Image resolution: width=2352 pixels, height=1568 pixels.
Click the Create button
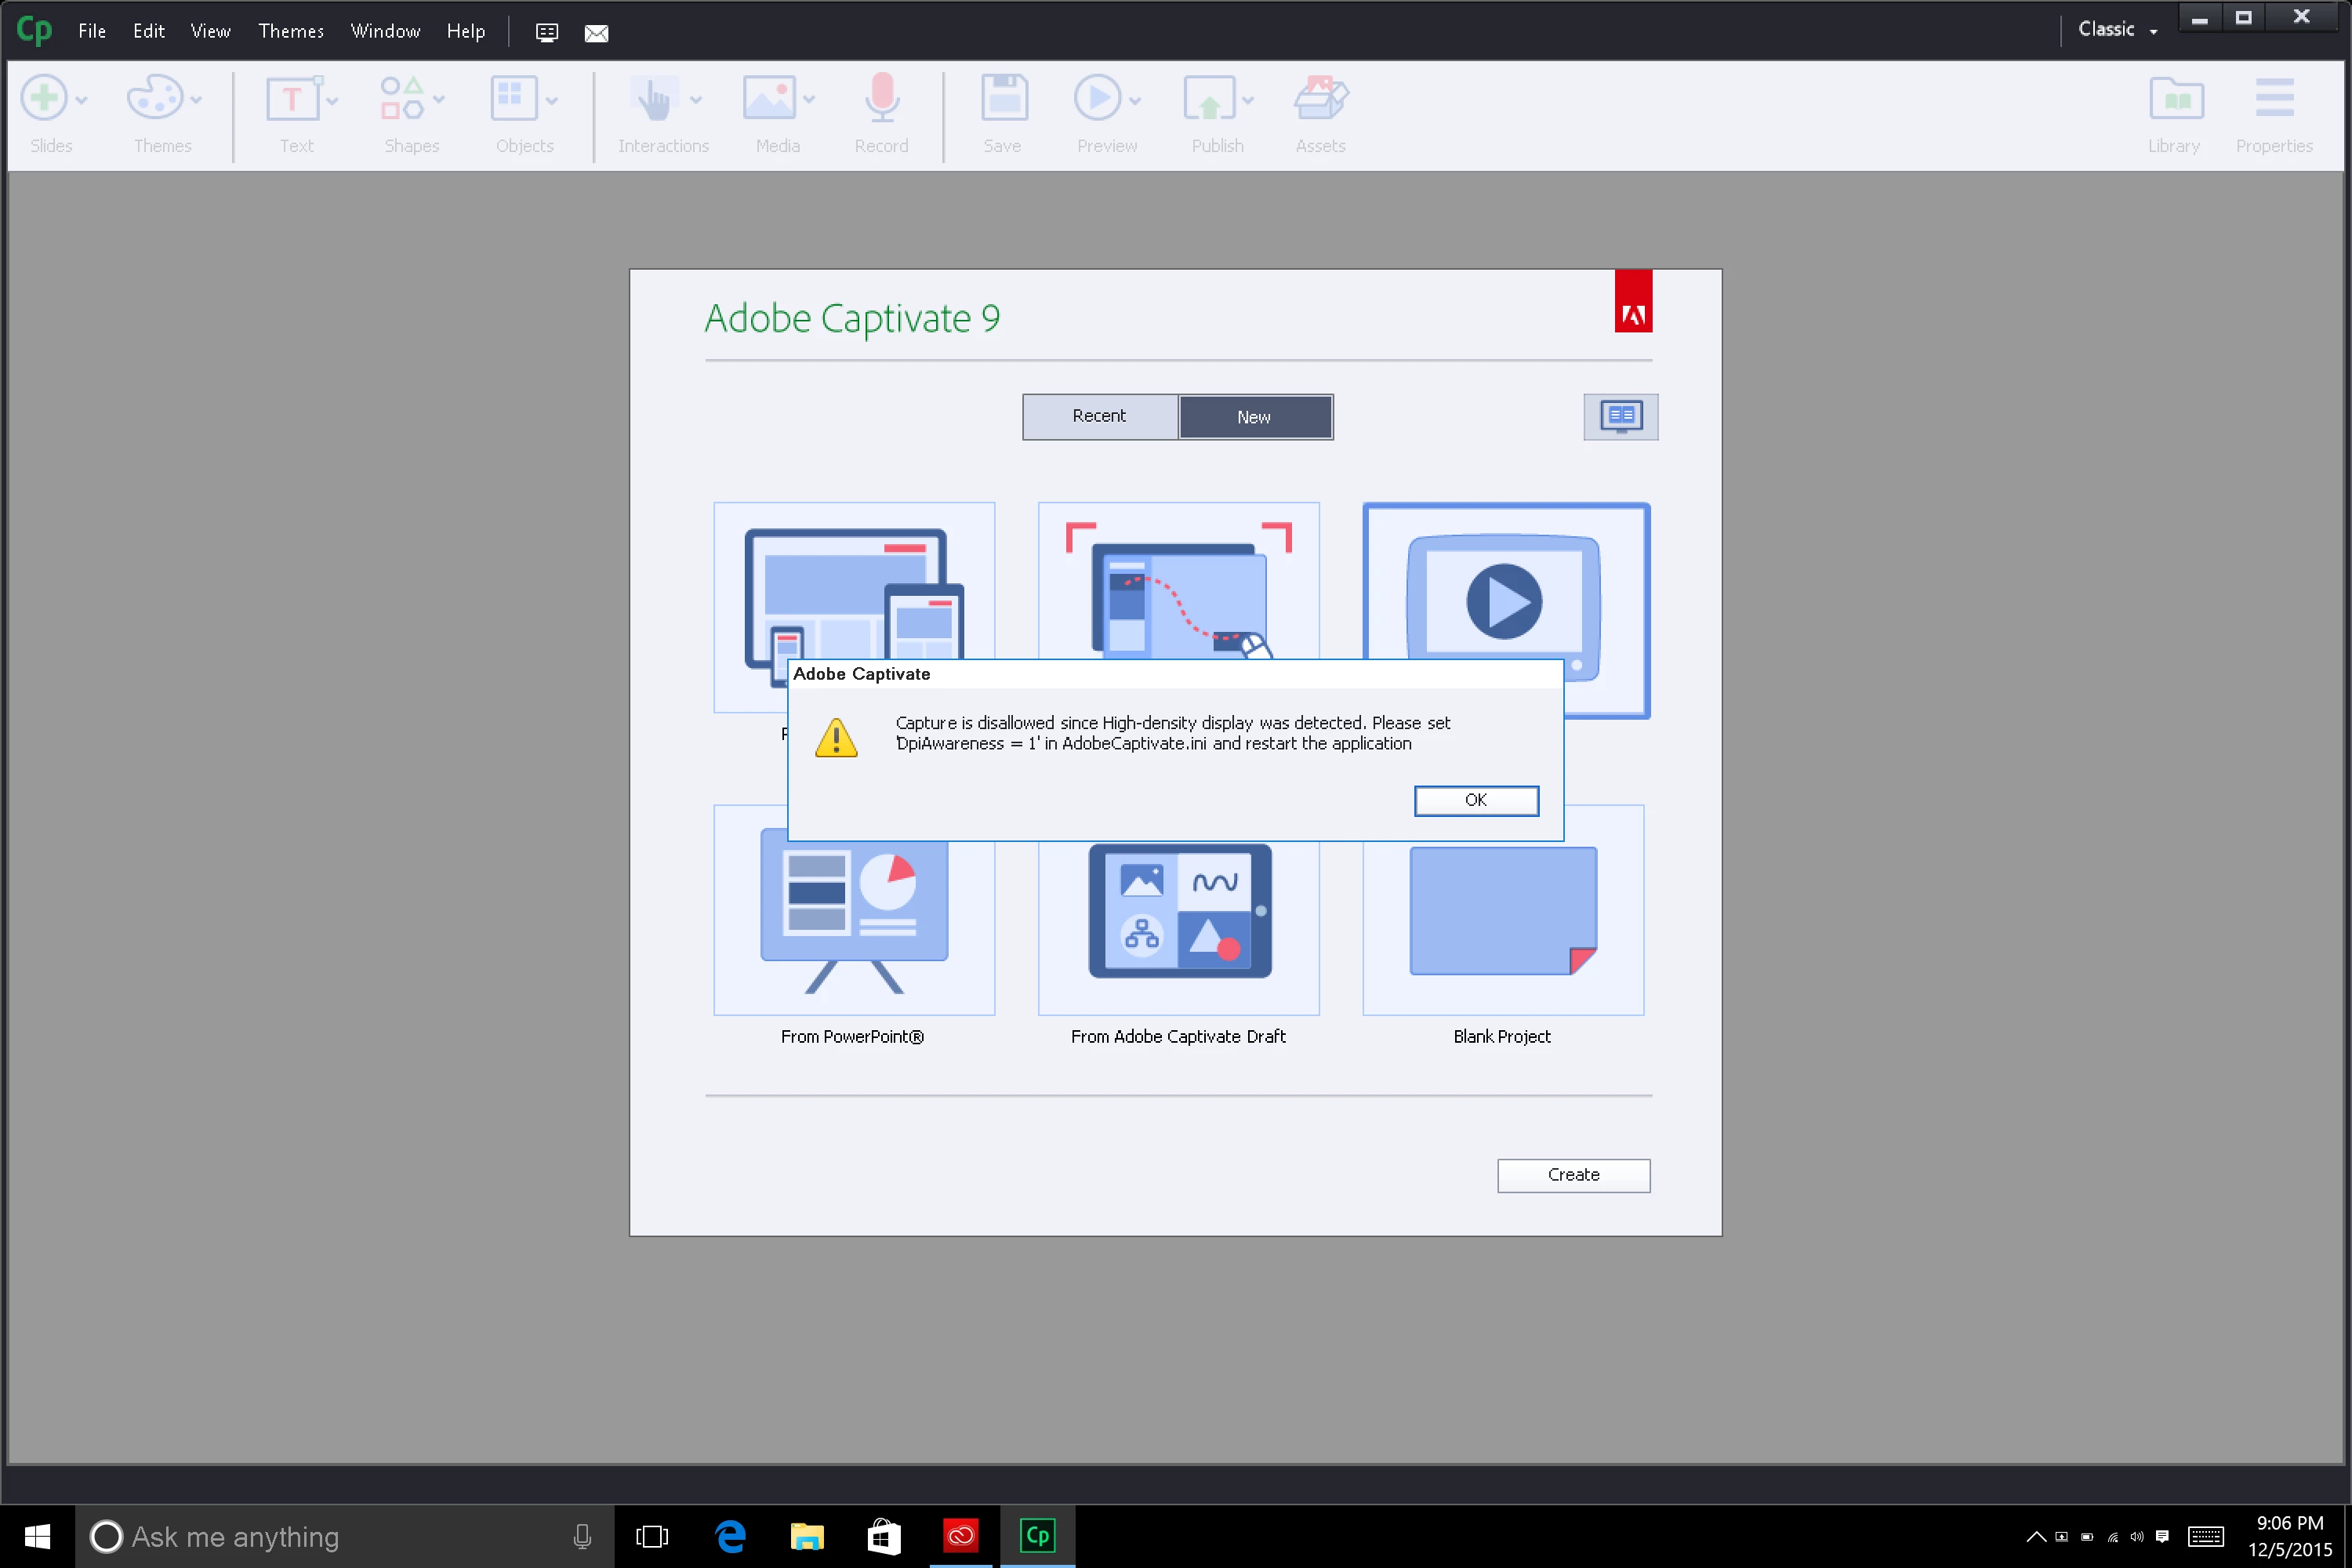pos(1572,1175)
